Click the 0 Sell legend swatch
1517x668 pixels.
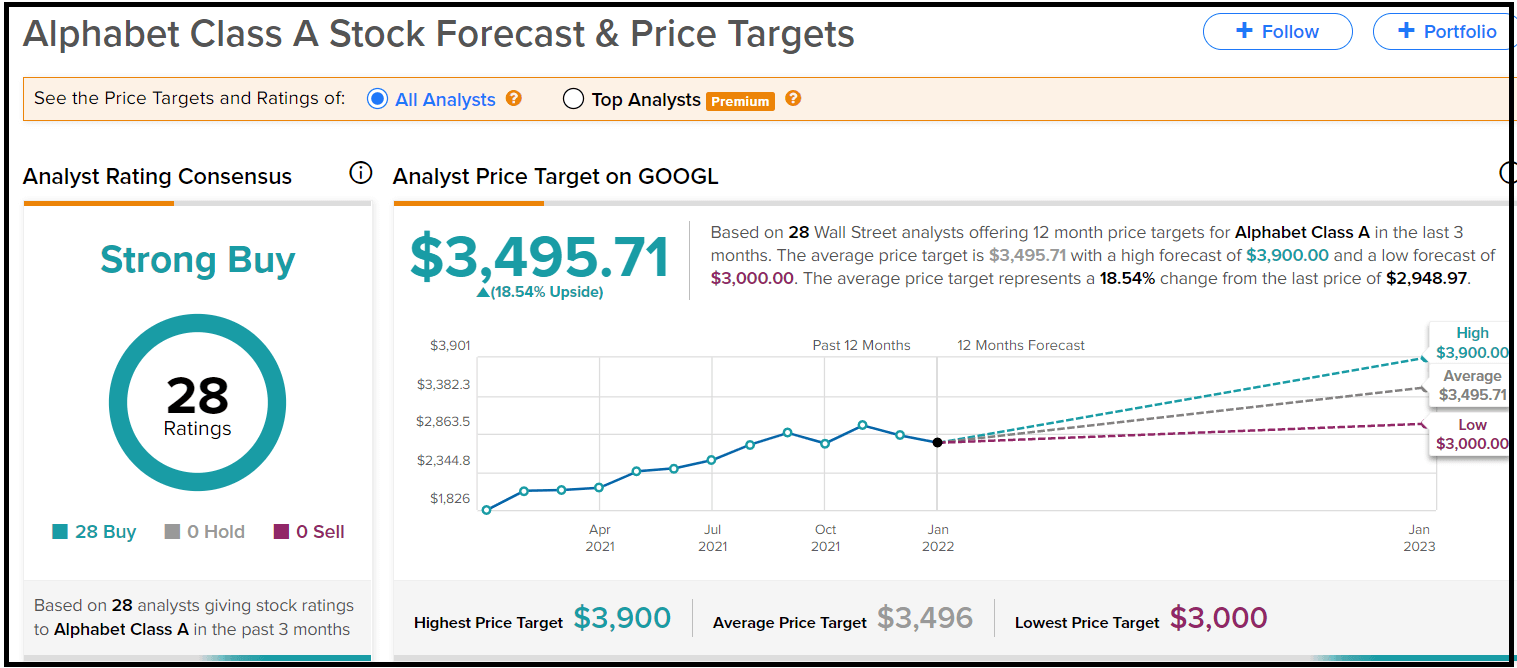click(281, 532)
